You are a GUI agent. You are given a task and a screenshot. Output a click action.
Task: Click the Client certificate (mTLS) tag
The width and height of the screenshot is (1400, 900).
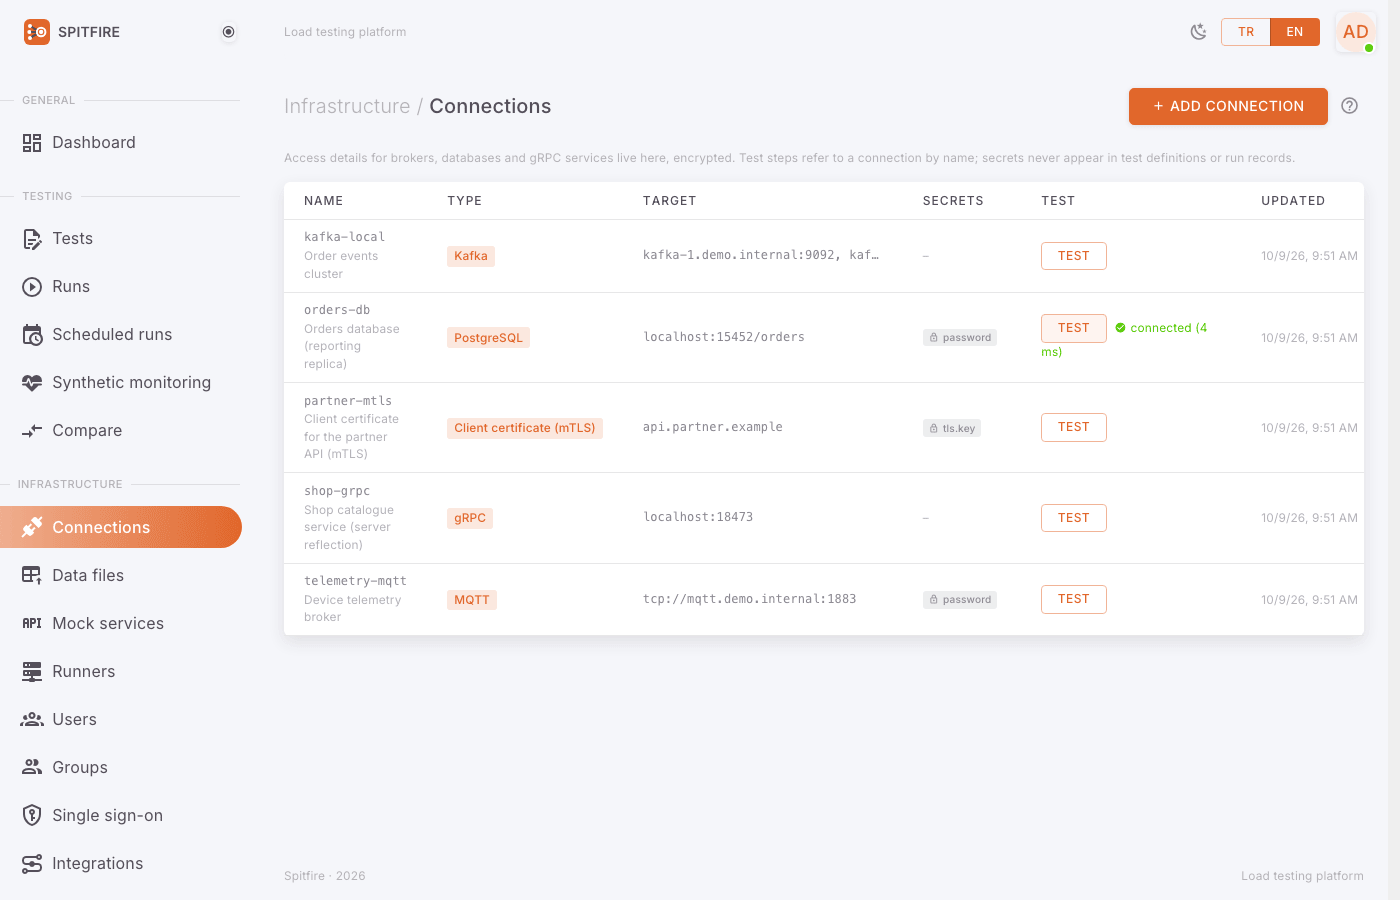(525, 428)
